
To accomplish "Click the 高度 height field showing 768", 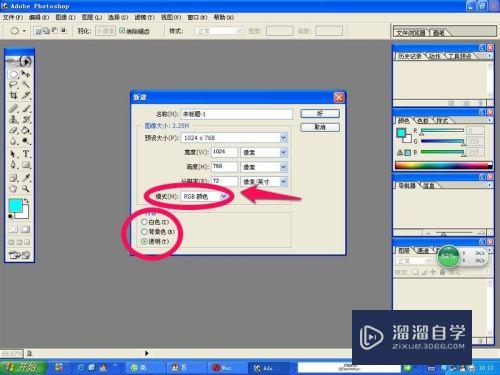I will click(224, 167).
